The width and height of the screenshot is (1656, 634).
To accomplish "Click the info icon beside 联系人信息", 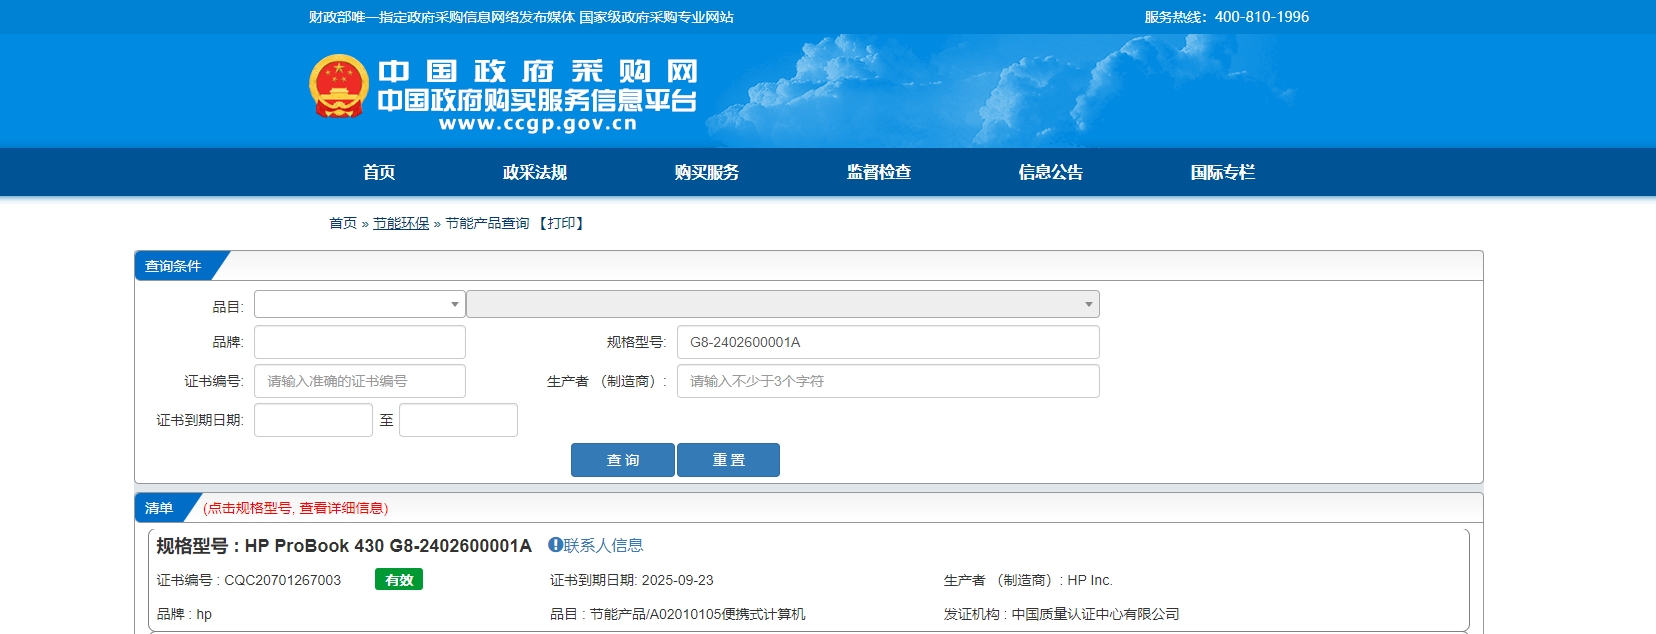I will coord(555,545).
